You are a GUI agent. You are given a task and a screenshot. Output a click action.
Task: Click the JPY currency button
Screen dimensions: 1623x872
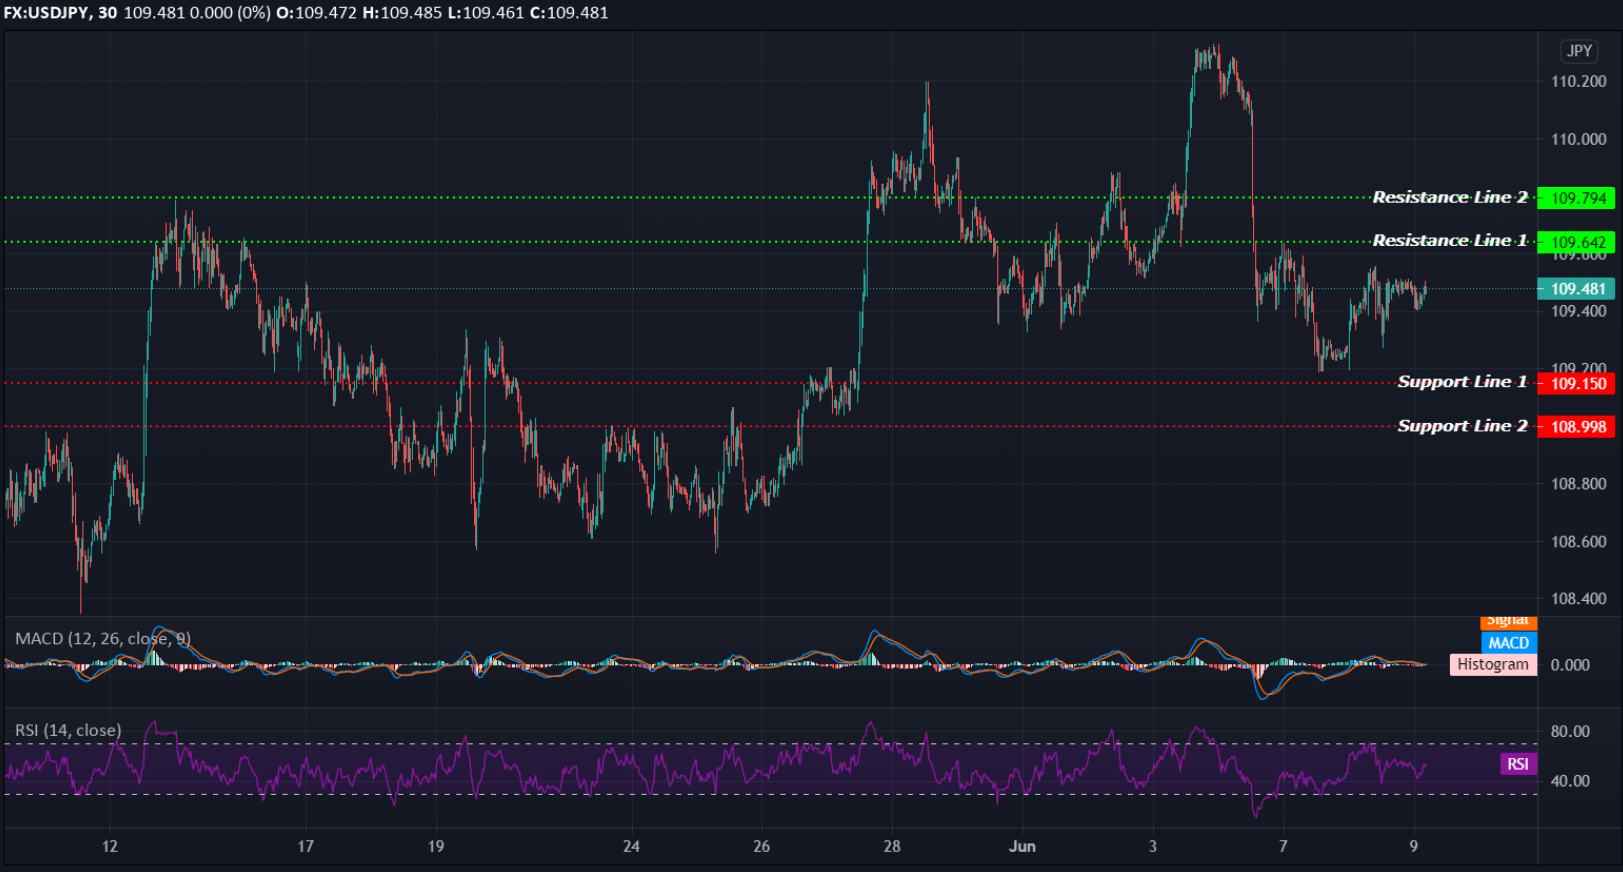[1579, 51]
